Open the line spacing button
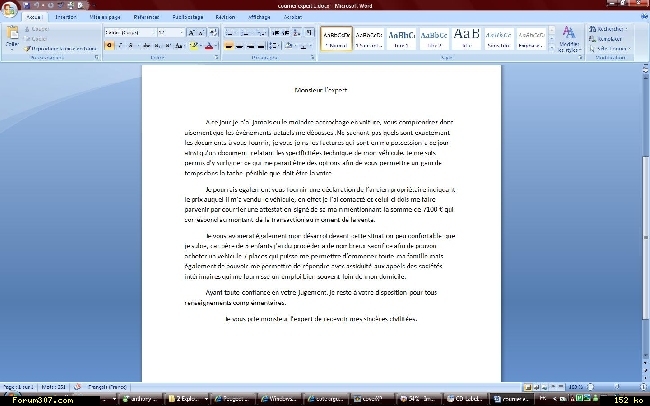 pos(274,46)
